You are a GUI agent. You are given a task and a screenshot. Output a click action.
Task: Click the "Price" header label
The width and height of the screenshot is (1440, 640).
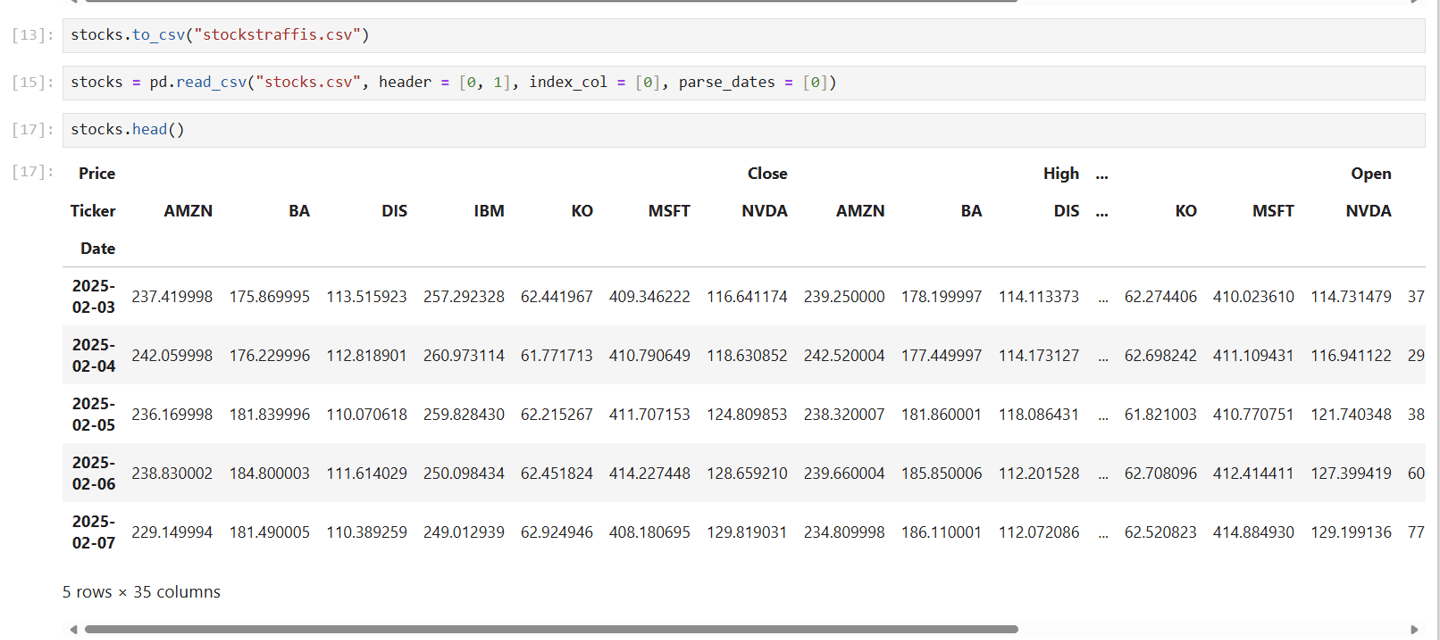[97, 173]
